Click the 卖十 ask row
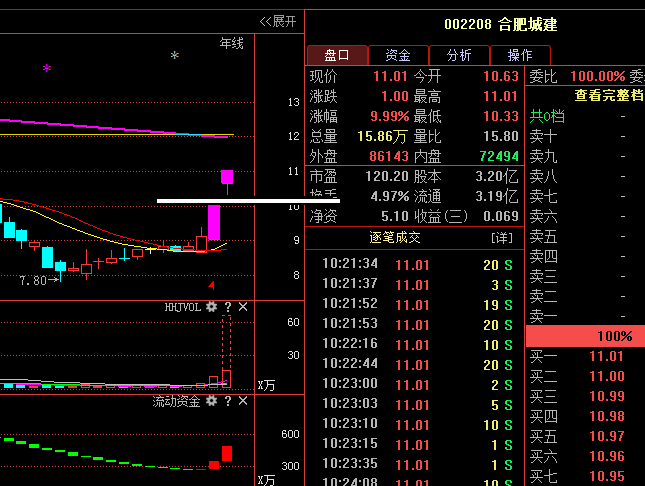 pos(586,136)
